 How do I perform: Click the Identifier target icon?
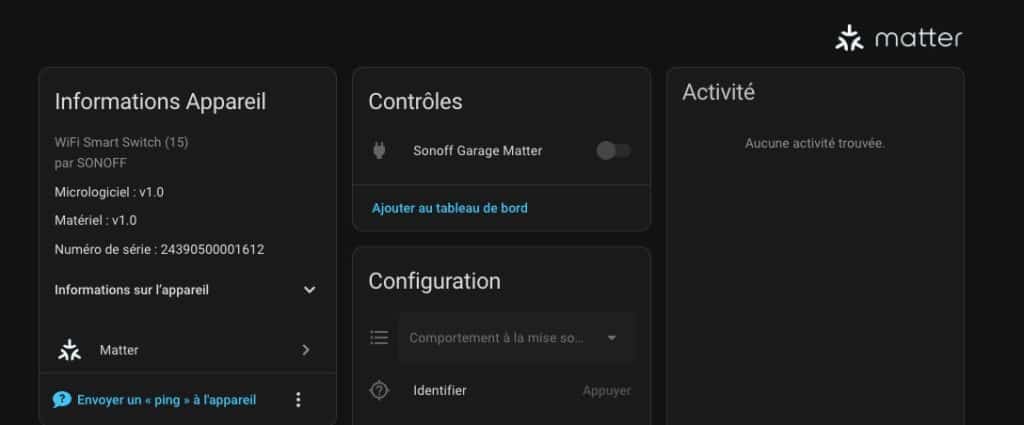point(379,391)
